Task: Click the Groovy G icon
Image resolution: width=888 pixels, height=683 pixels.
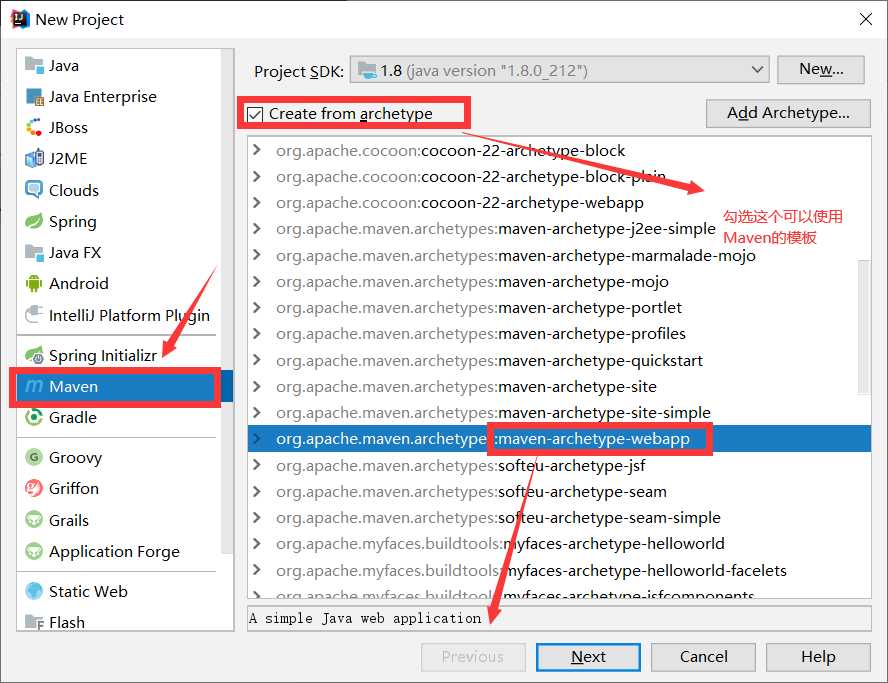Action: [34, 457]
